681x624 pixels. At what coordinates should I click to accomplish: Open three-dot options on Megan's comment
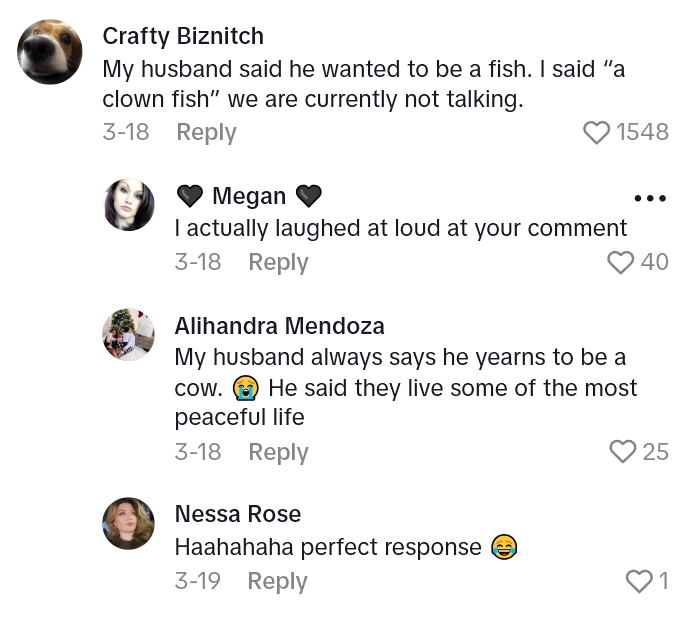649,198
